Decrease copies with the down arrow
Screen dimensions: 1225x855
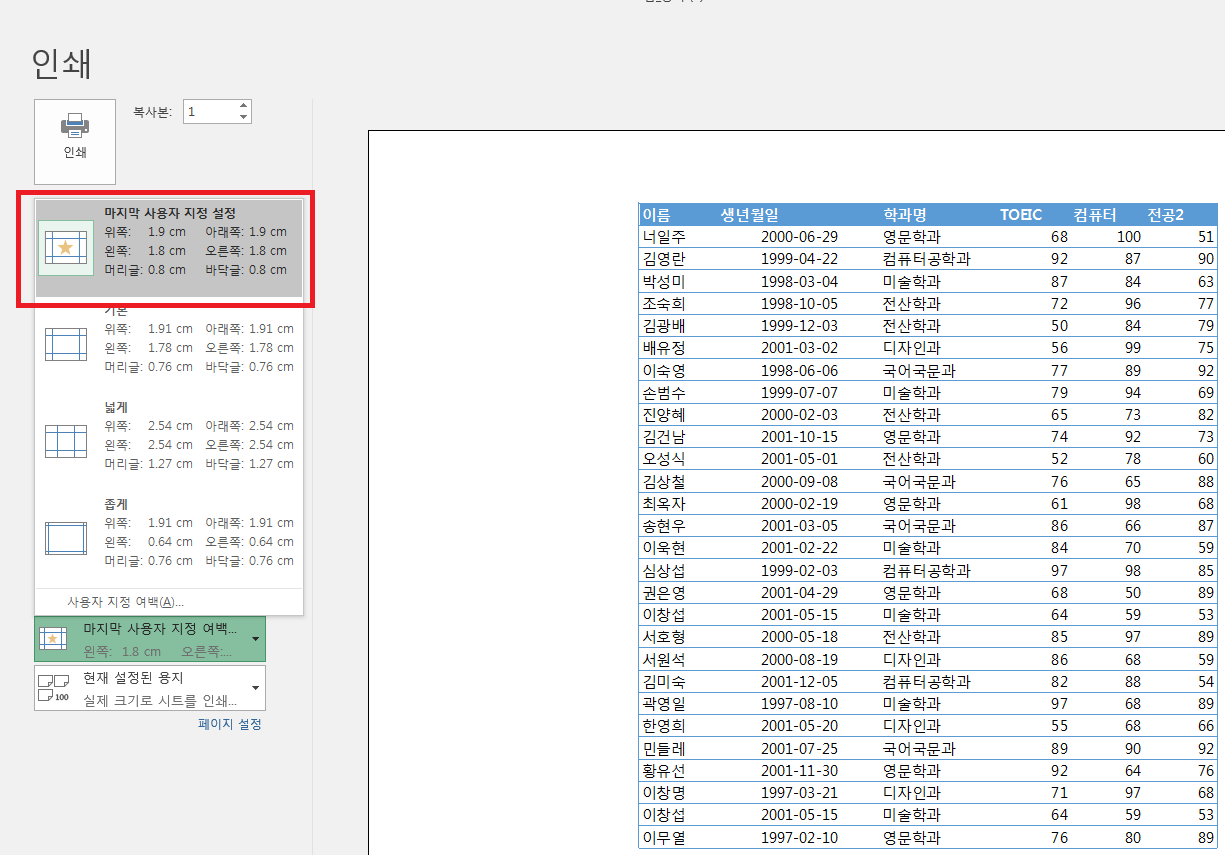click(x=243, y=118)
